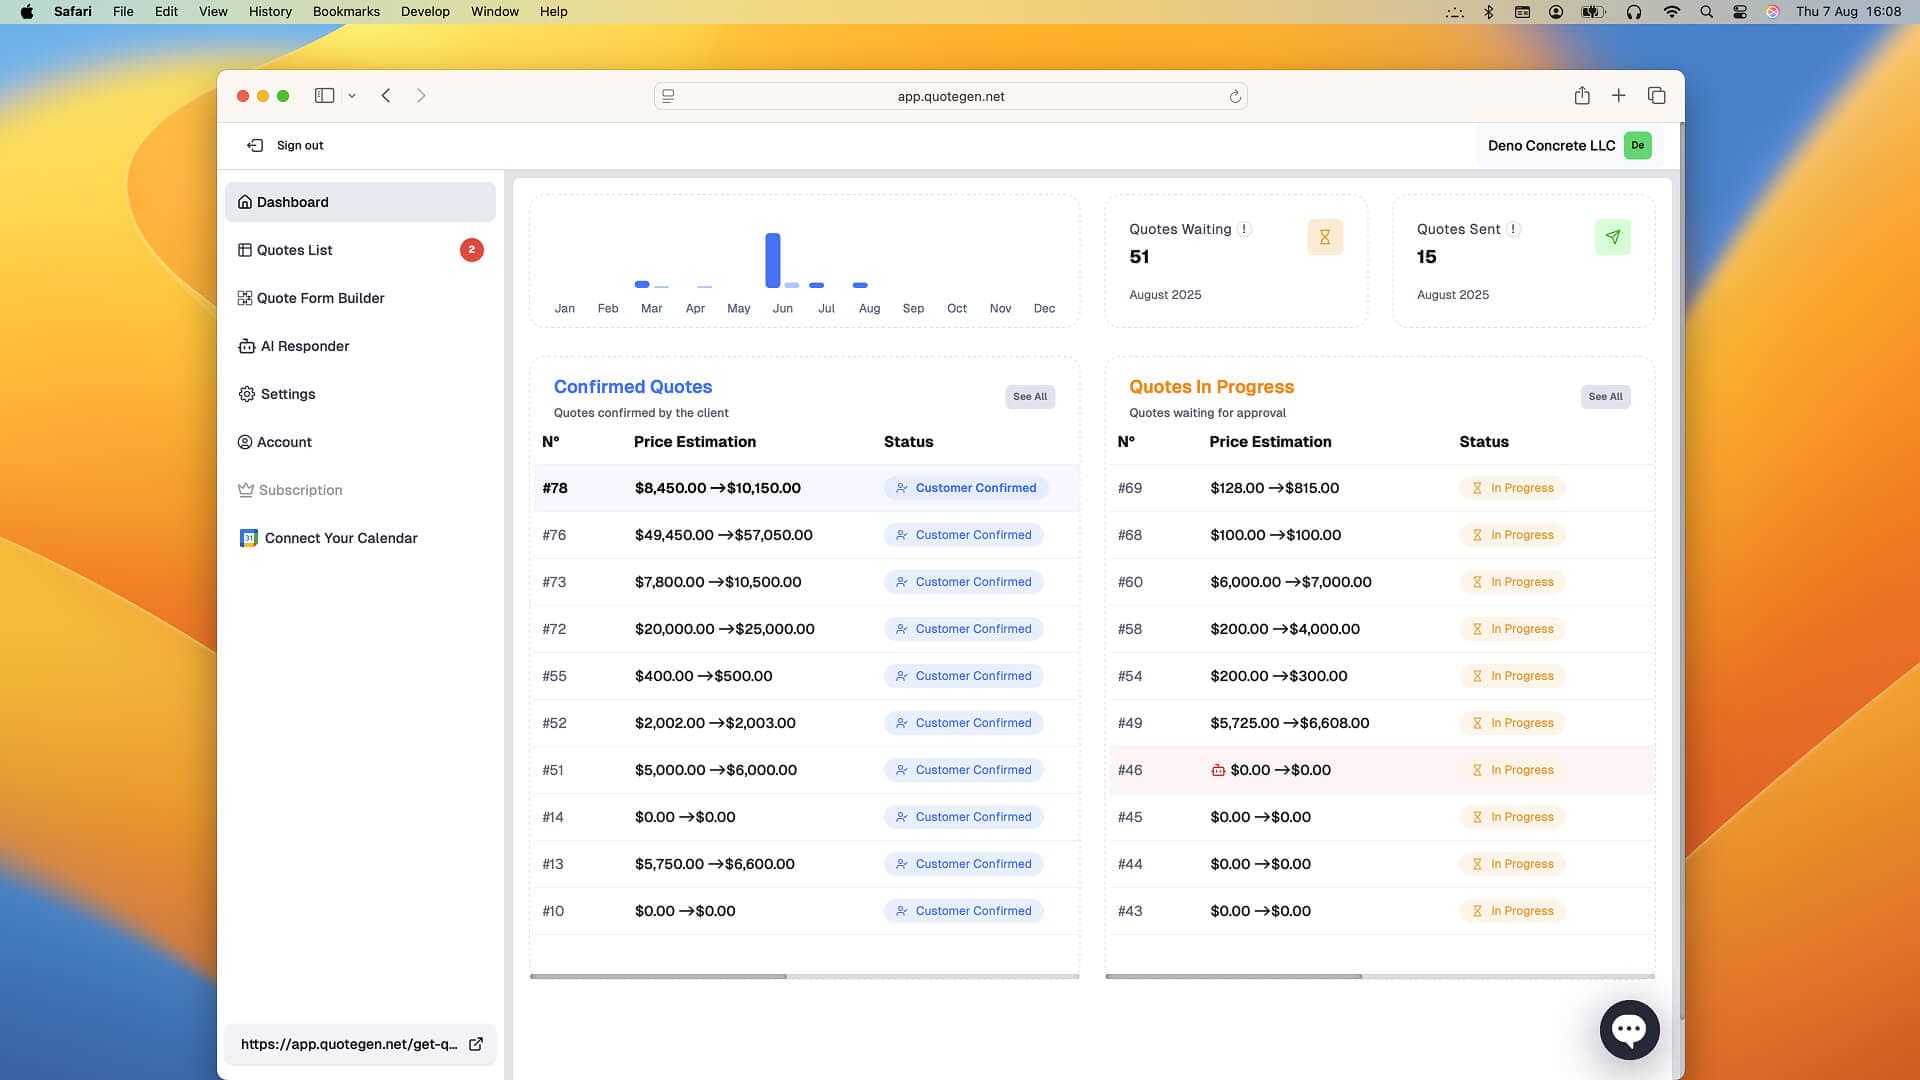
Task: Click the info icon next to Quotes Waiting
Action: (x=1244, y=229)
